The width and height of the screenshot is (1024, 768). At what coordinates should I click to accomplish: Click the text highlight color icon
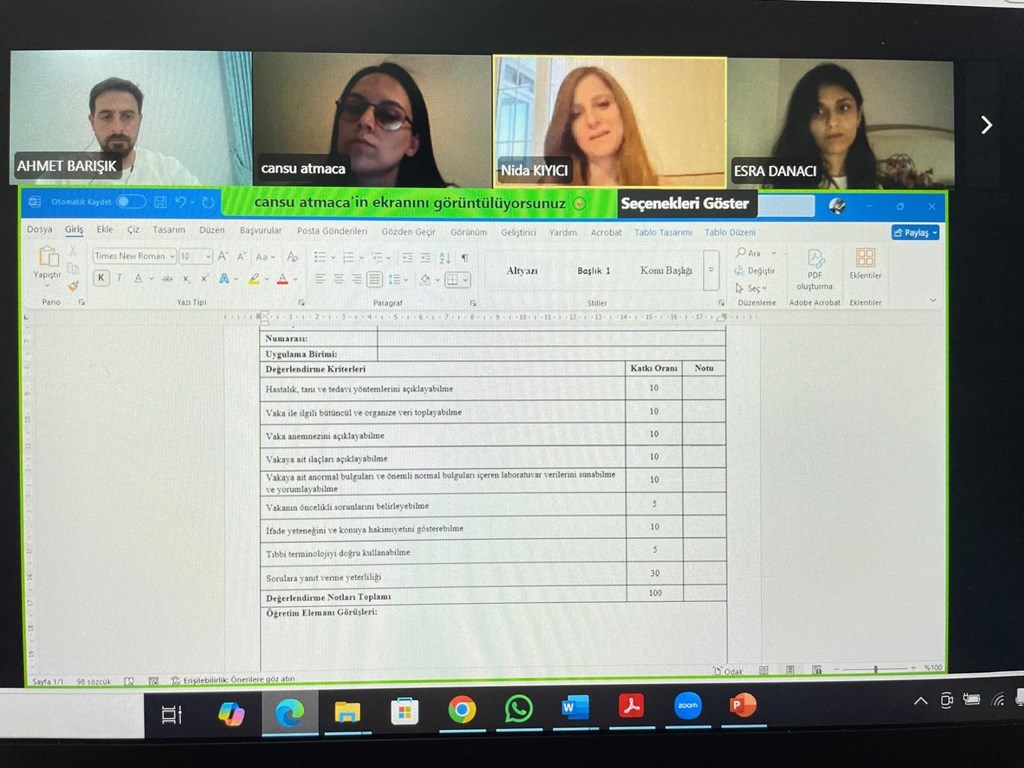click(x=255, y=279)
